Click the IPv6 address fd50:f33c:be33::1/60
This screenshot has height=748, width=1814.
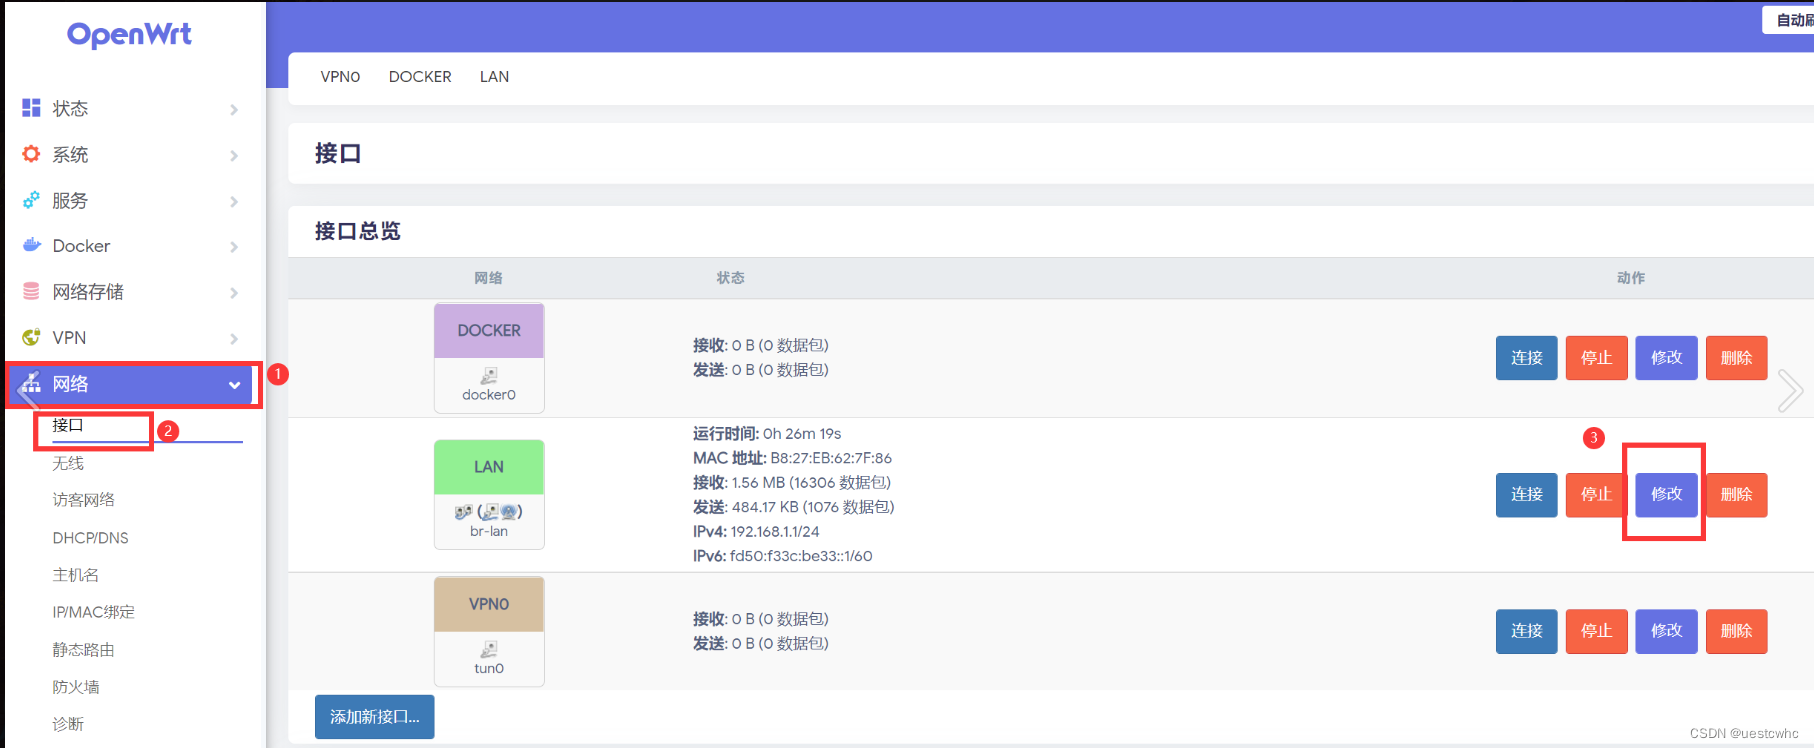point(801,556)
